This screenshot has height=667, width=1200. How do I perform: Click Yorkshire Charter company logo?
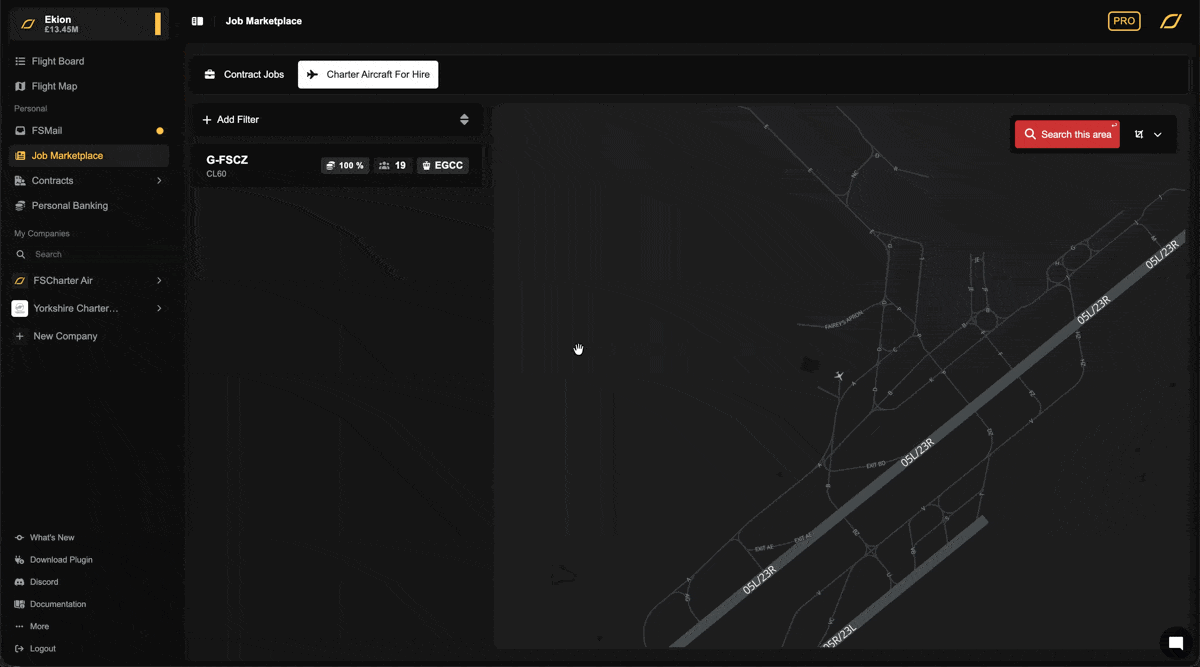pos(19,309)
